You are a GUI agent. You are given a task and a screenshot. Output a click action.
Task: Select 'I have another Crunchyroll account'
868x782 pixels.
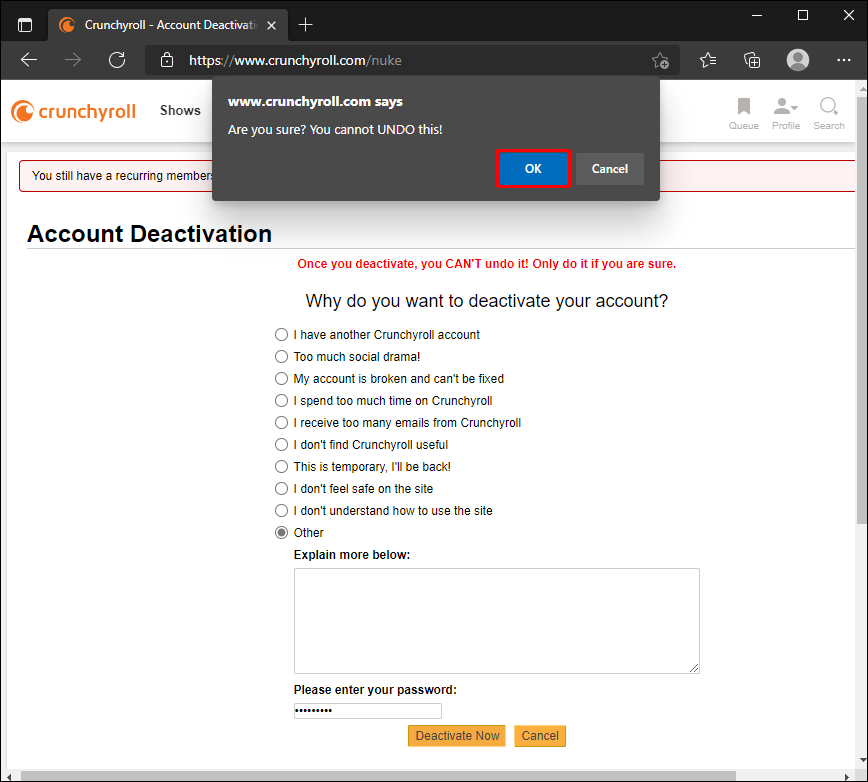pos(281,335)
